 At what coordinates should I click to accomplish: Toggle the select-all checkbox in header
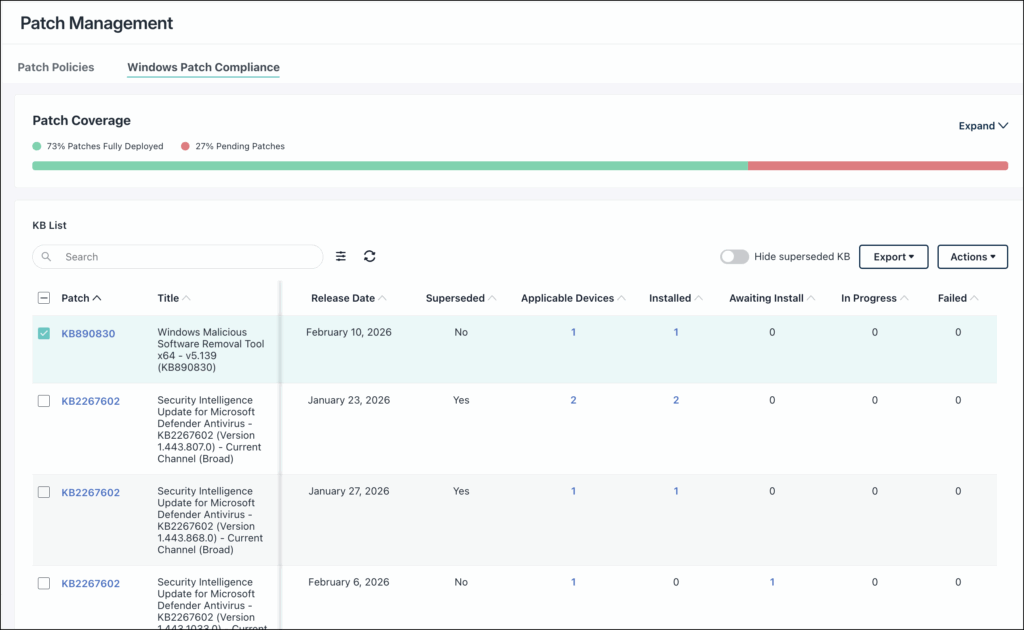[44, 298]
